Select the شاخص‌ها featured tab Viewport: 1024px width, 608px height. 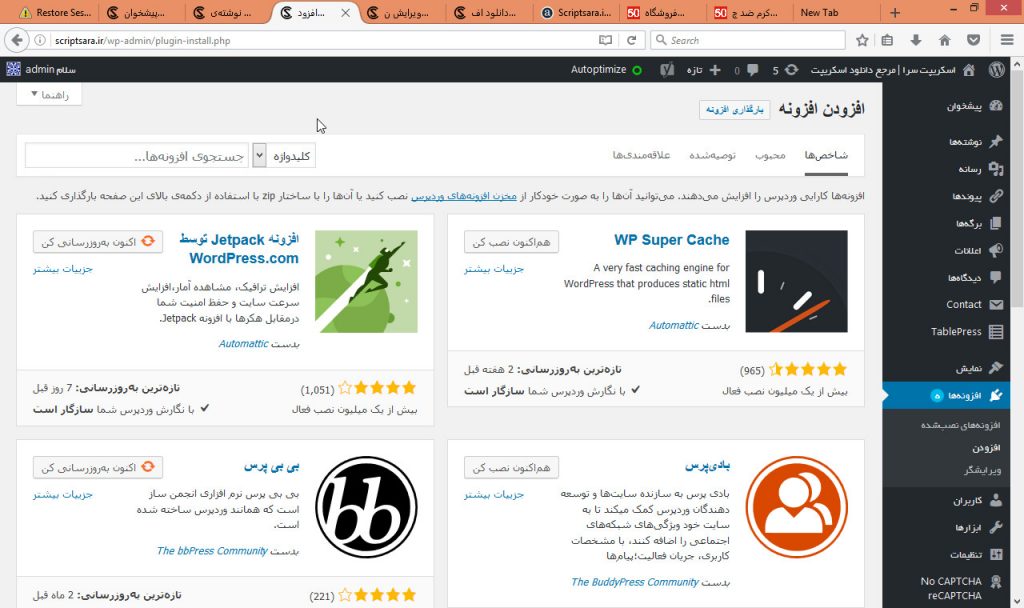tap(826, 155)
